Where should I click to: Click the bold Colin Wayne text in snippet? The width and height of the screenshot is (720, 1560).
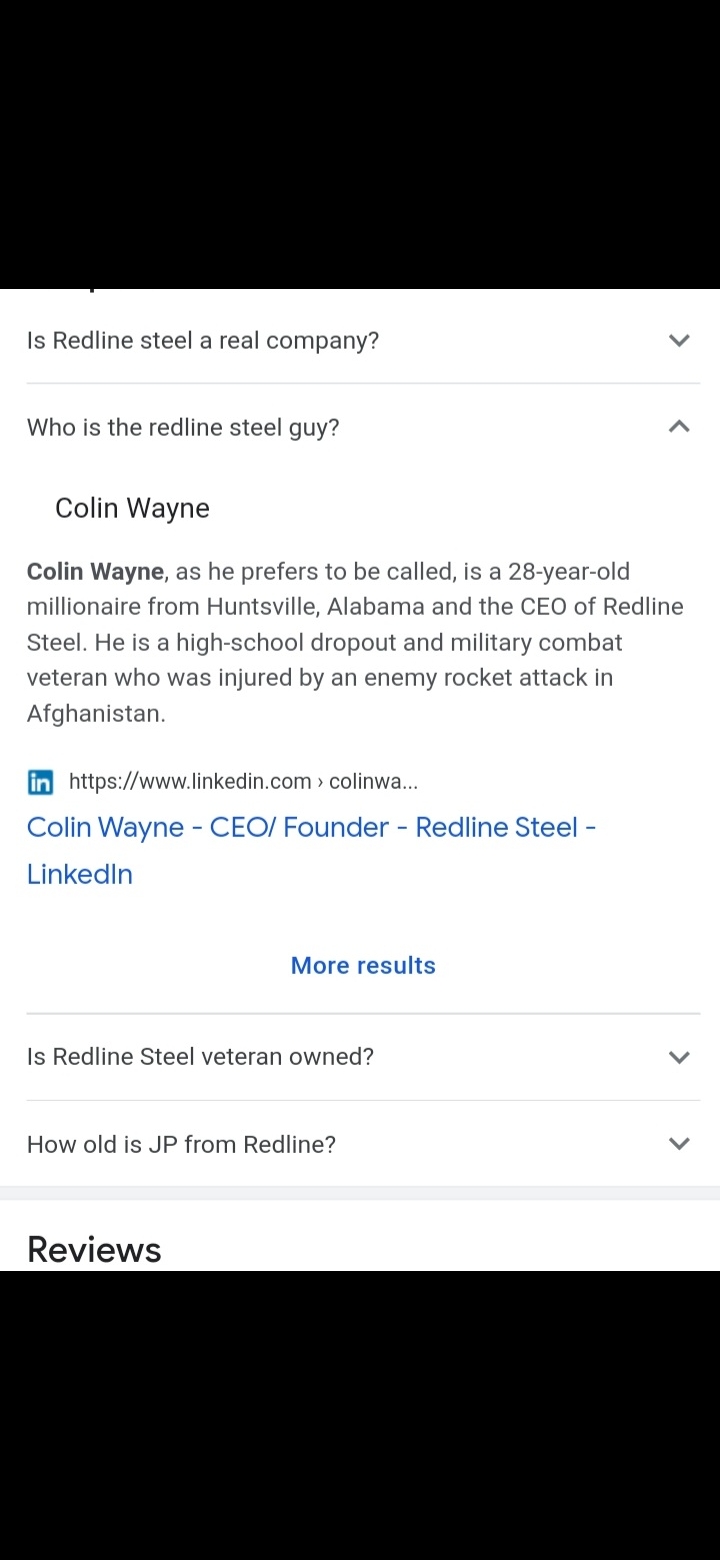(95, 571)
